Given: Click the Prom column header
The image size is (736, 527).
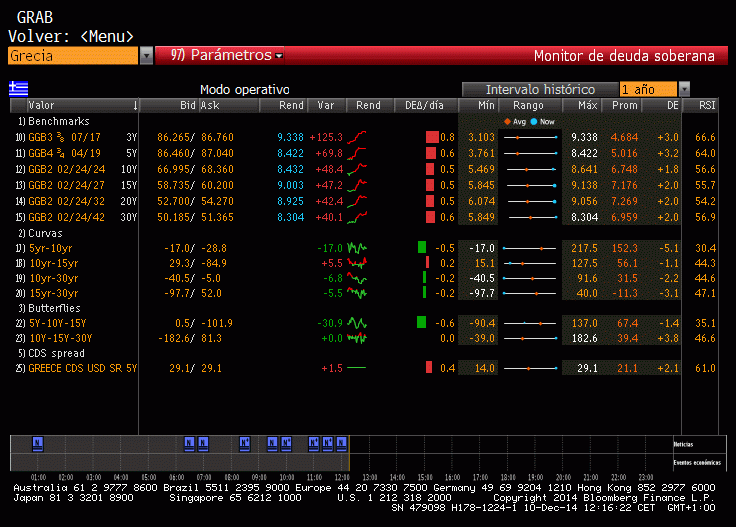Looking at the screenshot, I should tap(624, 106).
